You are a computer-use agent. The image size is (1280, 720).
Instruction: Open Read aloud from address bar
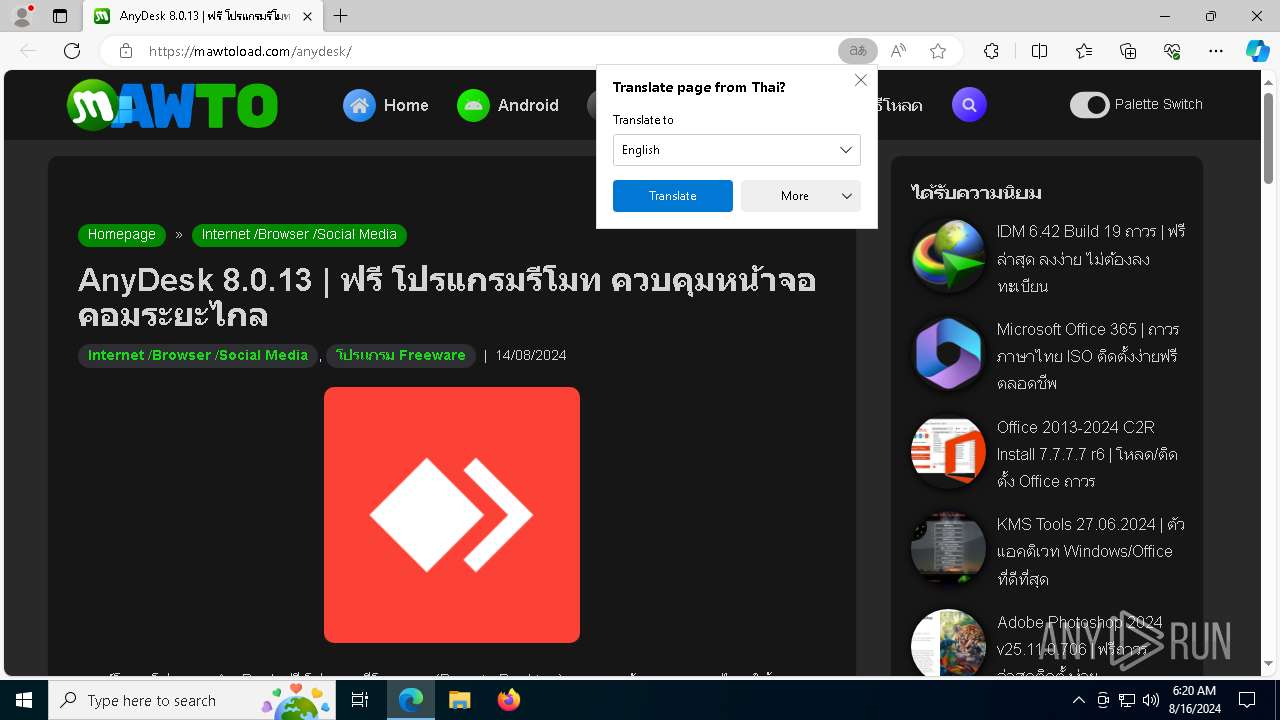click(898, 51)
